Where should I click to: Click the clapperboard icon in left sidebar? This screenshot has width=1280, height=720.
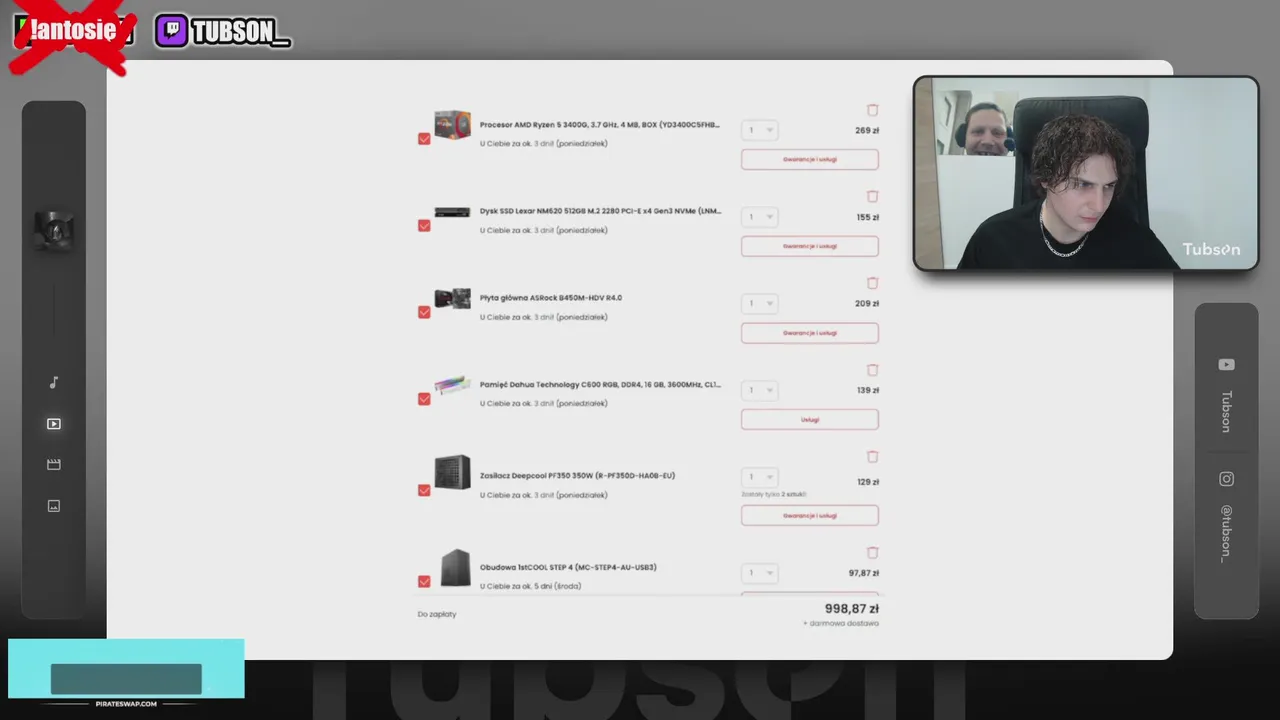point(54,464)
